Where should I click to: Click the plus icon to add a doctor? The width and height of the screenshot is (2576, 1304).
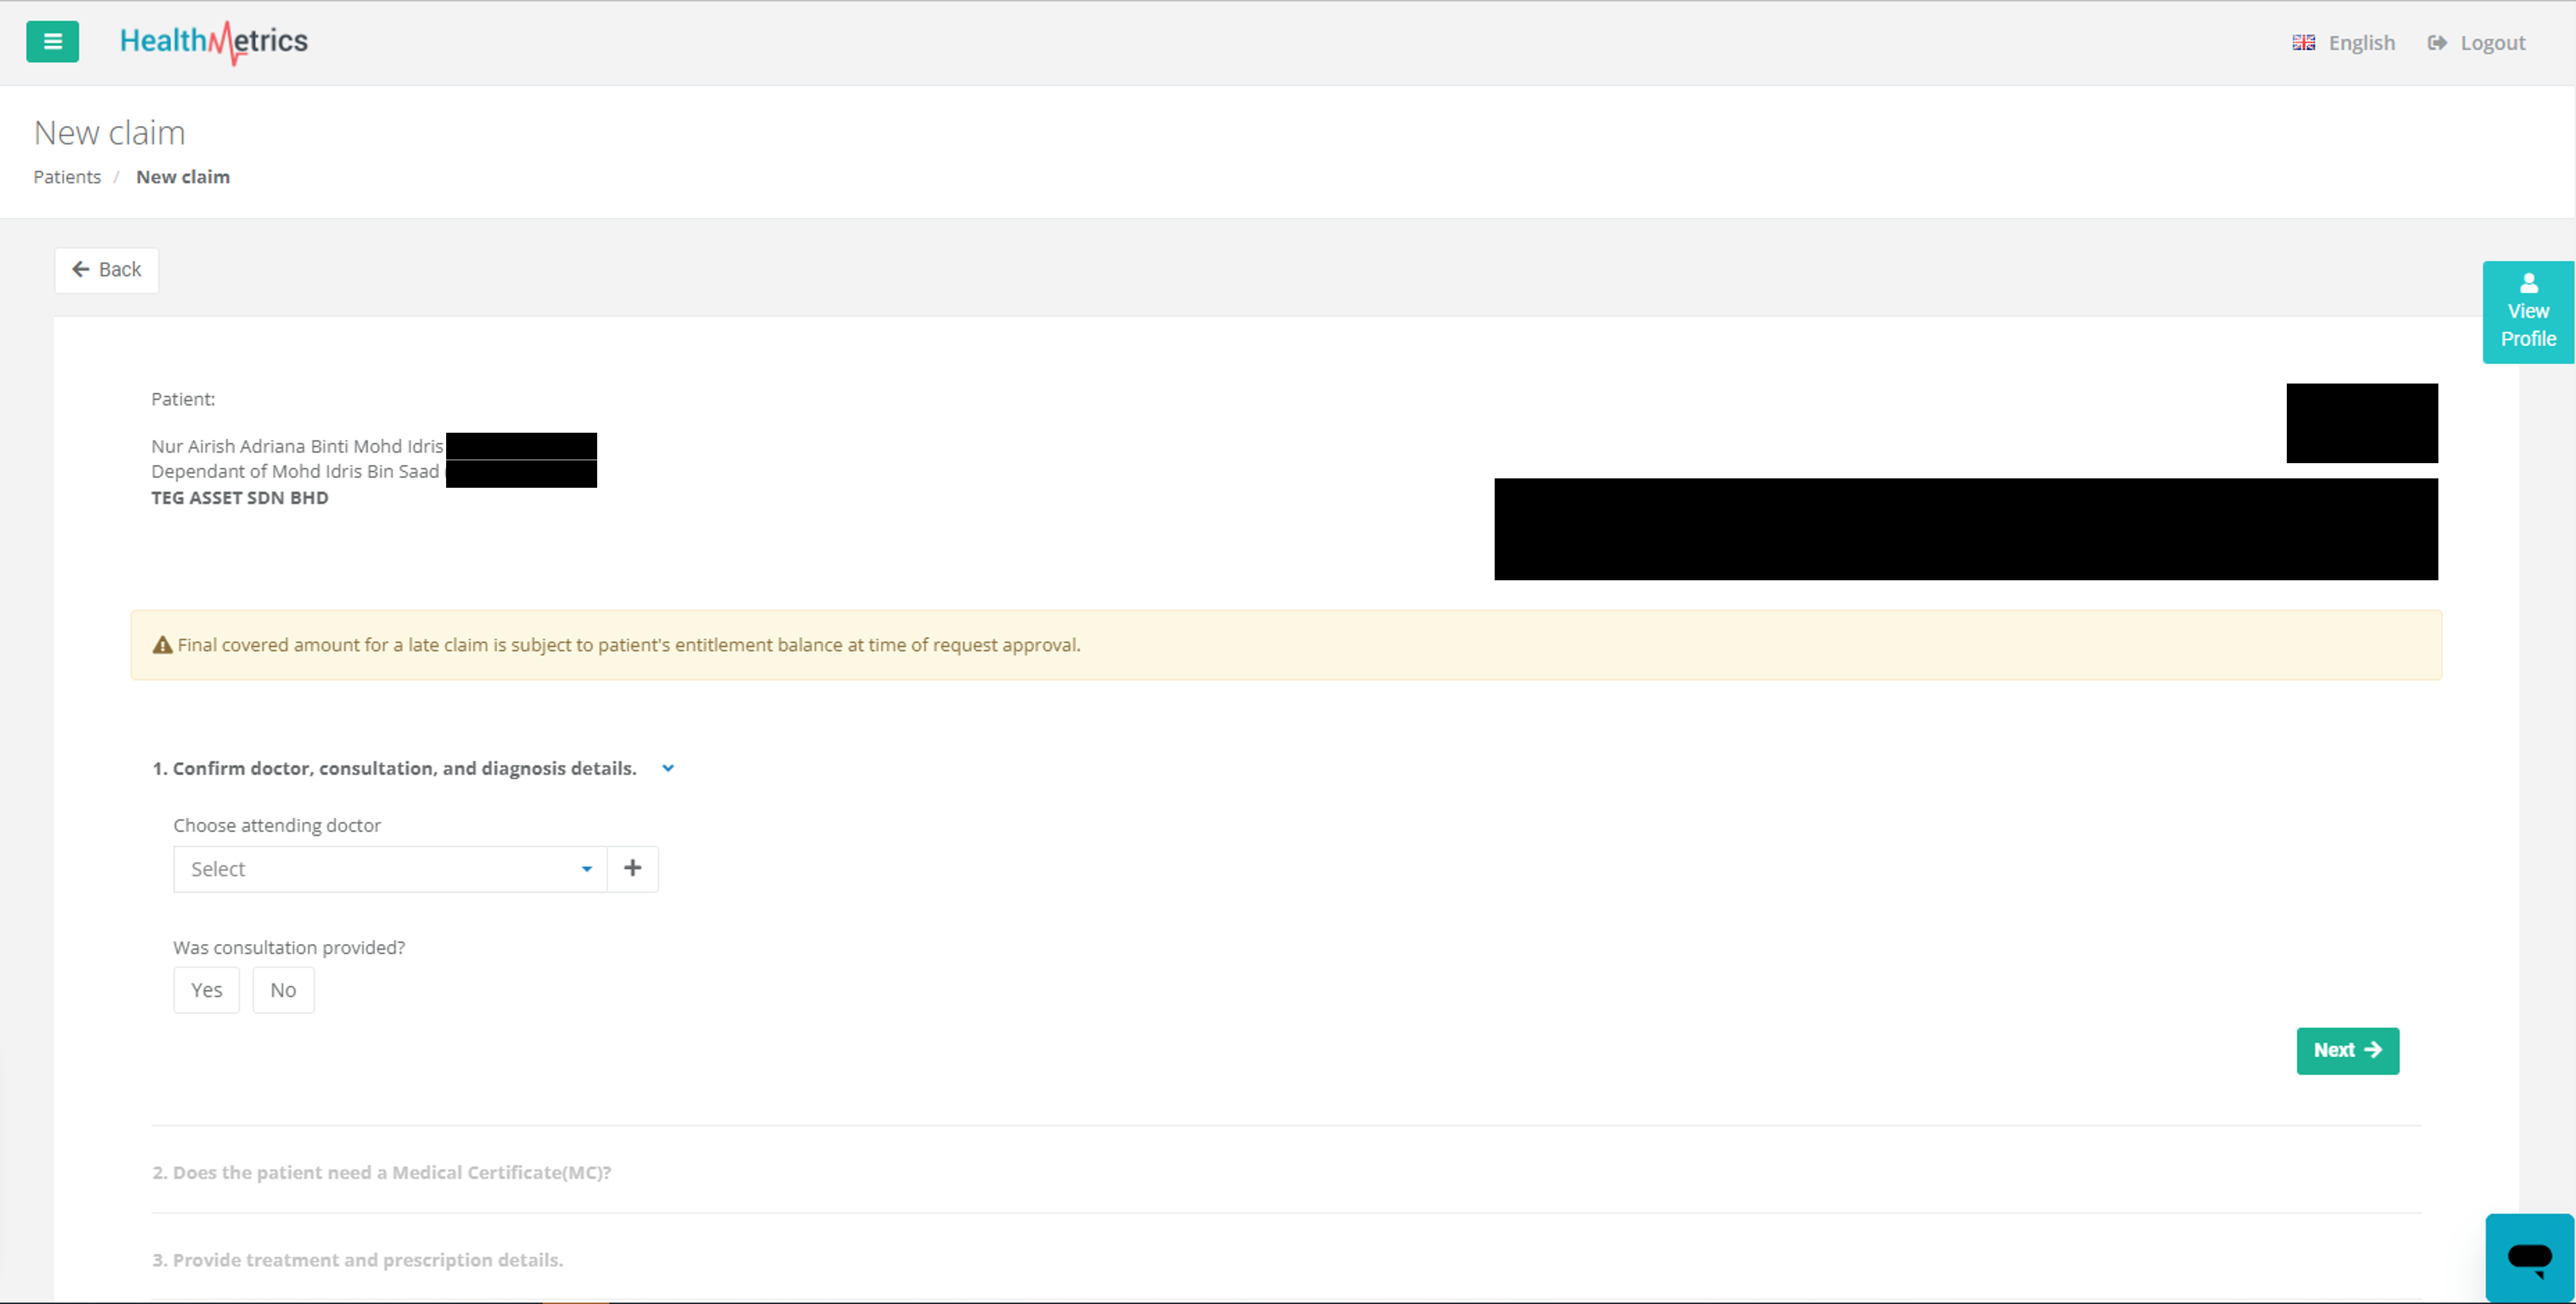[632, 868]
